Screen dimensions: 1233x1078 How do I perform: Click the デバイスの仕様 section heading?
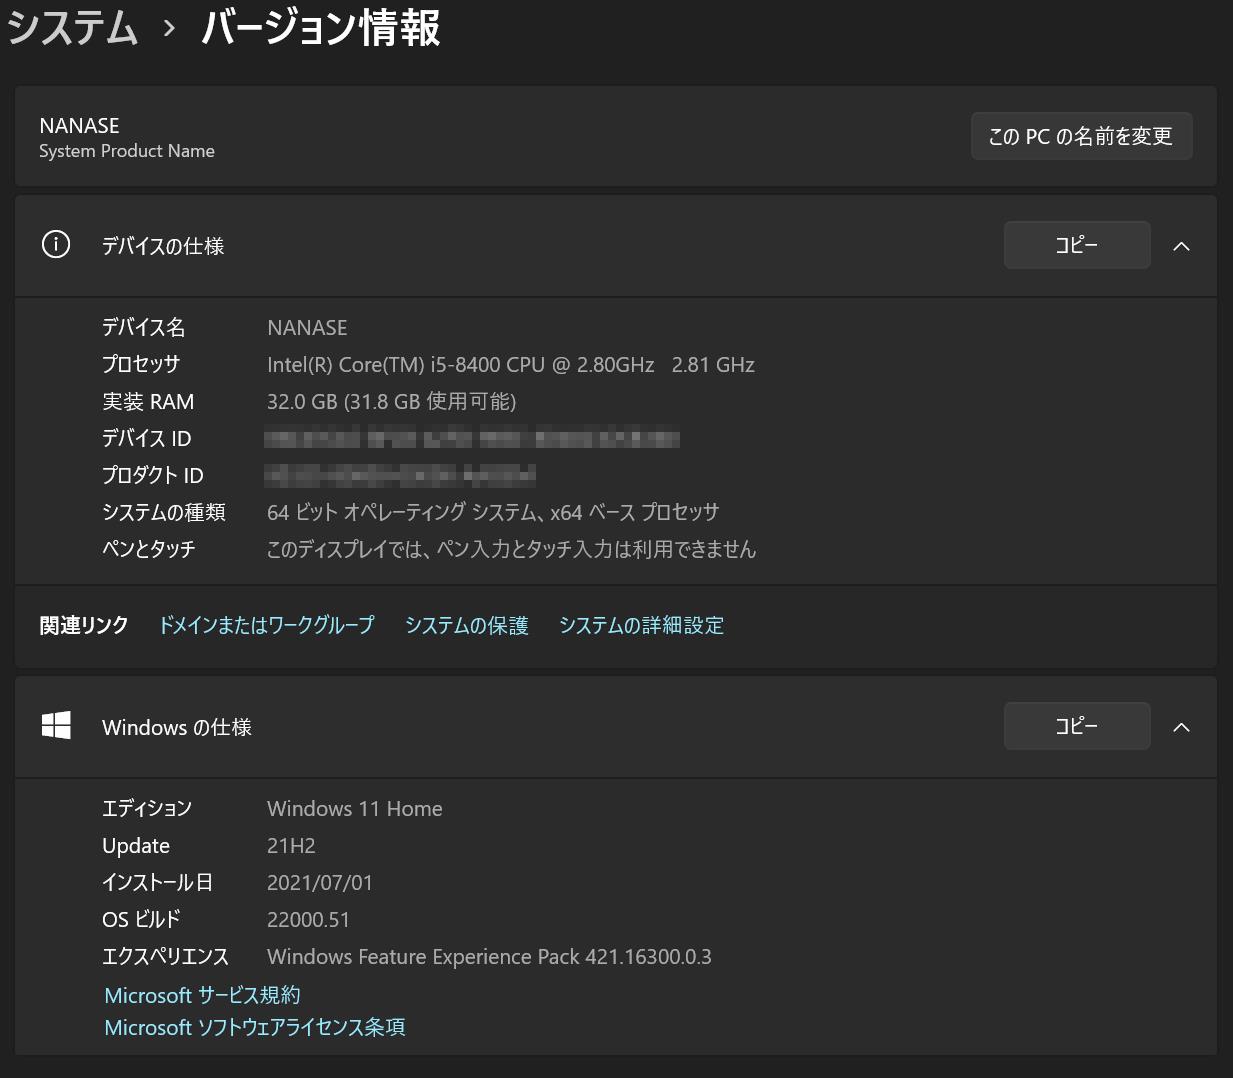(163, 246)
